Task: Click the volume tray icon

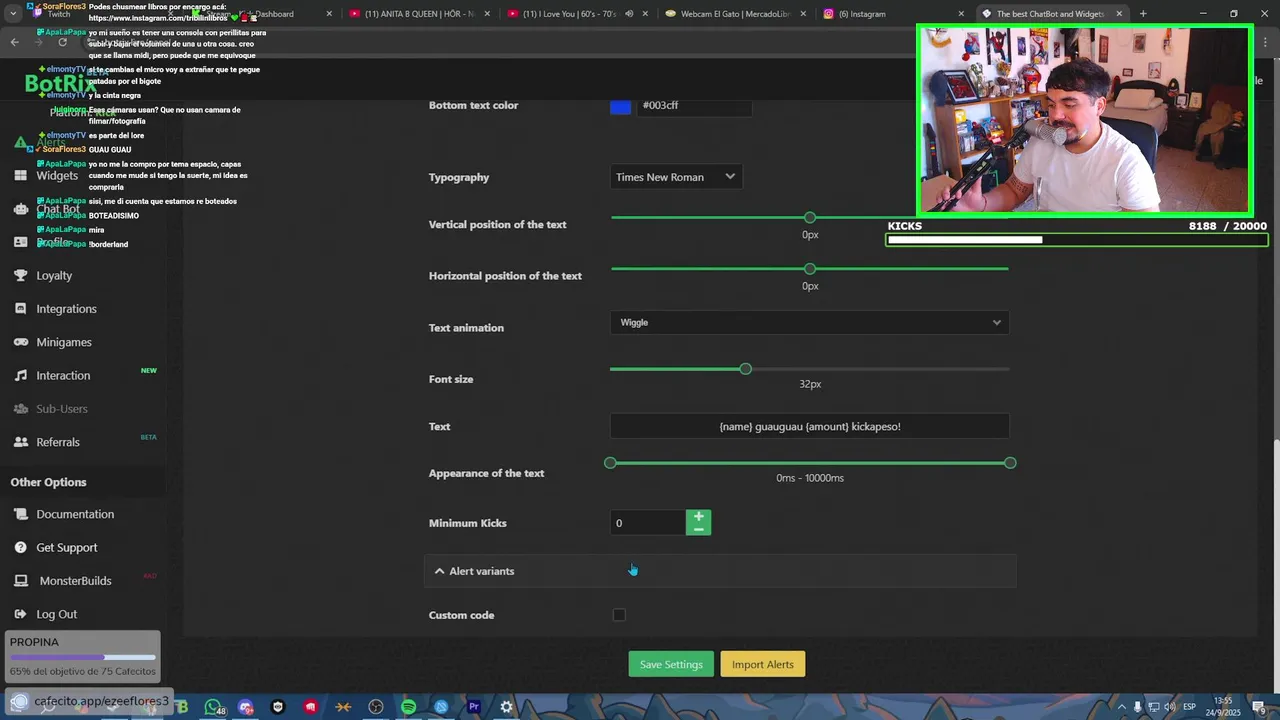Action: [x=1170, y=707]
